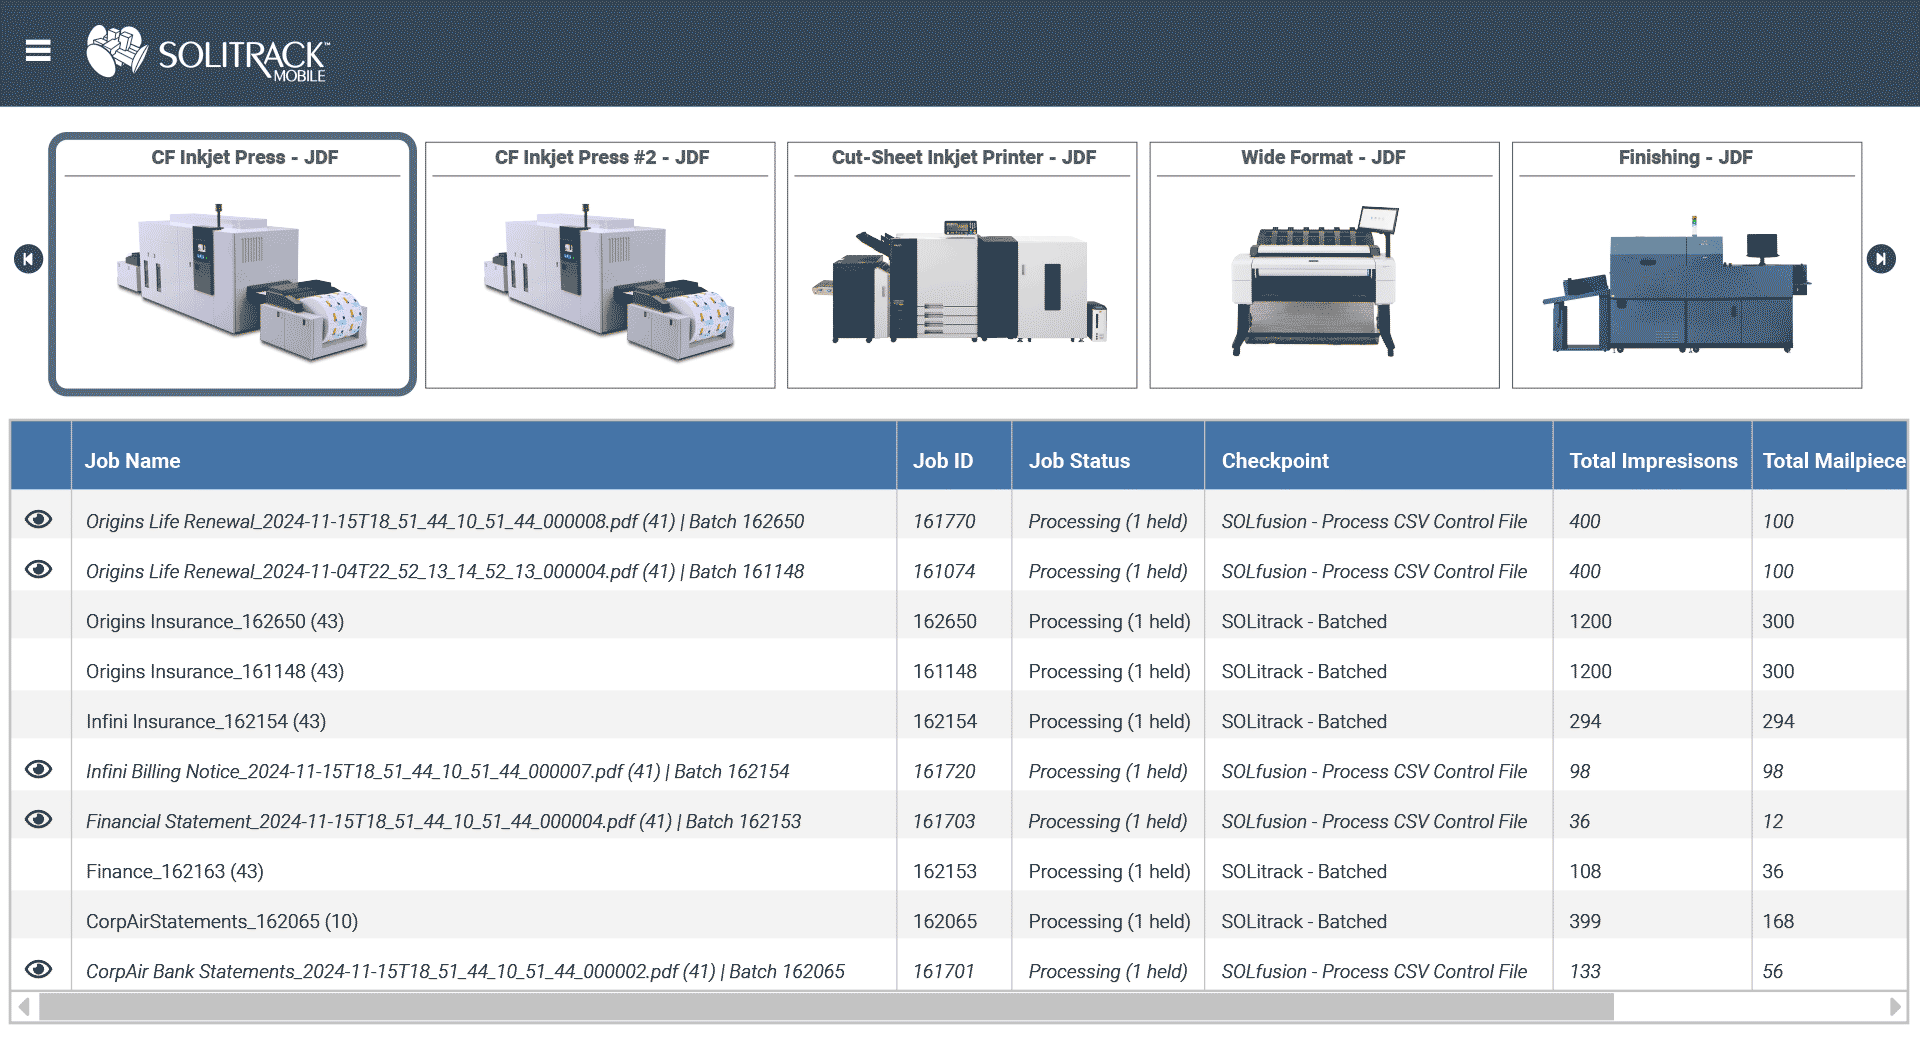This screenshot has width=1920, height=1039.
Task: Select job name ending Batch 161148
Action: click(x=445, y=571)
